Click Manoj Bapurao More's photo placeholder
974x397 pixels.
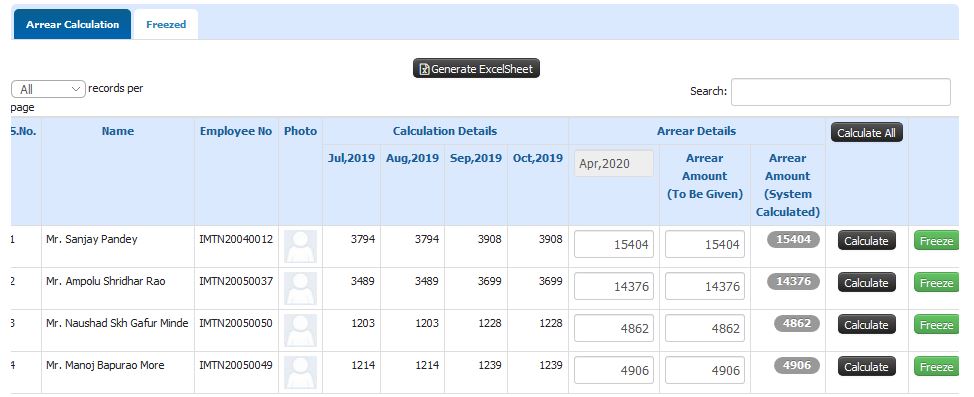[301, 372]
